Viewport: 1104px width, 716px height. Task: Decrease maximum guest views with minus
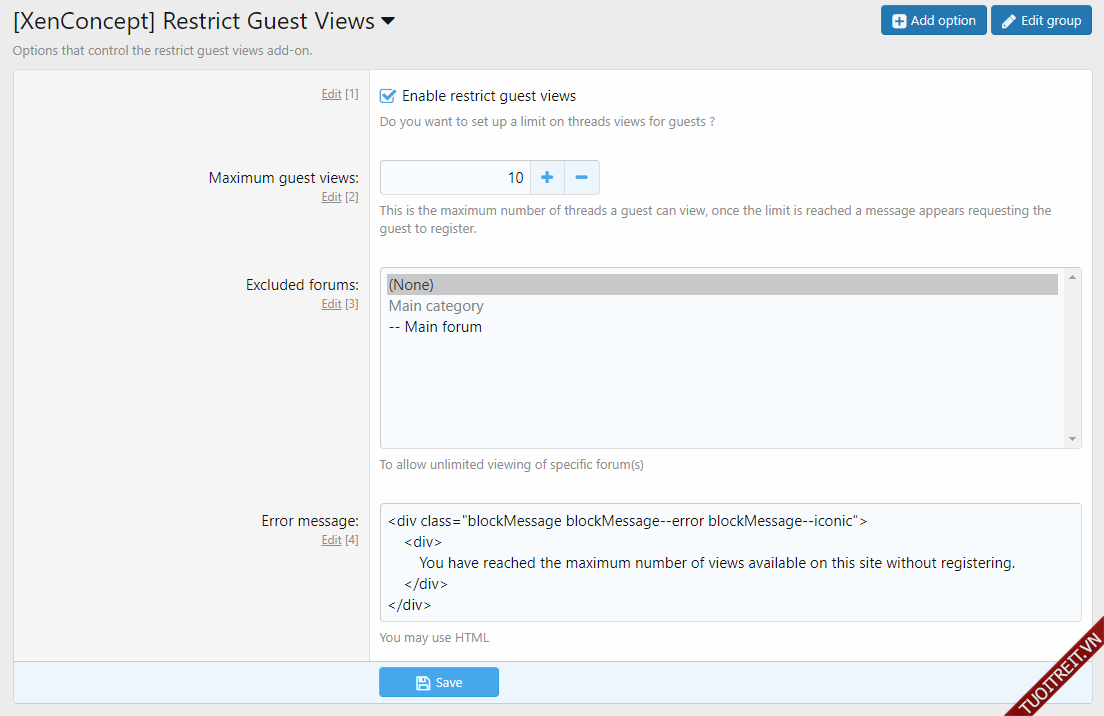pyautogui.click(x=581, y=178)
